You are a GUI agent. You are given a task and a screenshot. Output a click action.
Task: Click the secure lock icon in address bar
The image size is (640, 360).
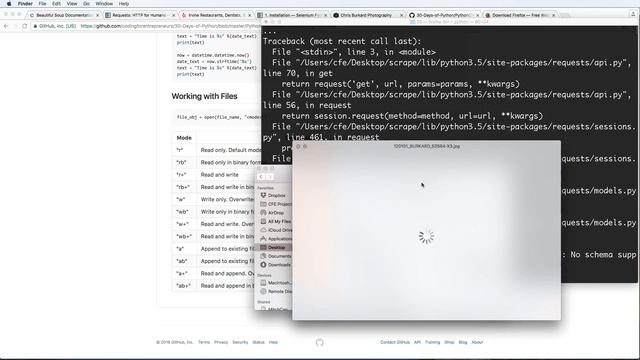coord(36,26)
